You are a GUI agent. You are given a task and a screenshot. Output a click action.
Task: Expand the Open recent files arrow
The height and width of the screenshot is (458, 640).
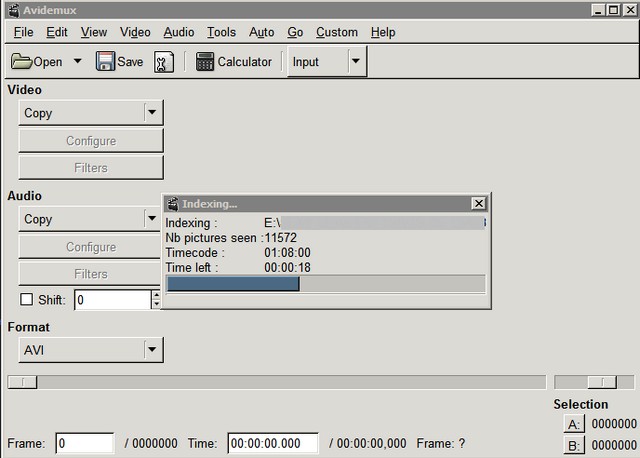click(x=78, y=61)
